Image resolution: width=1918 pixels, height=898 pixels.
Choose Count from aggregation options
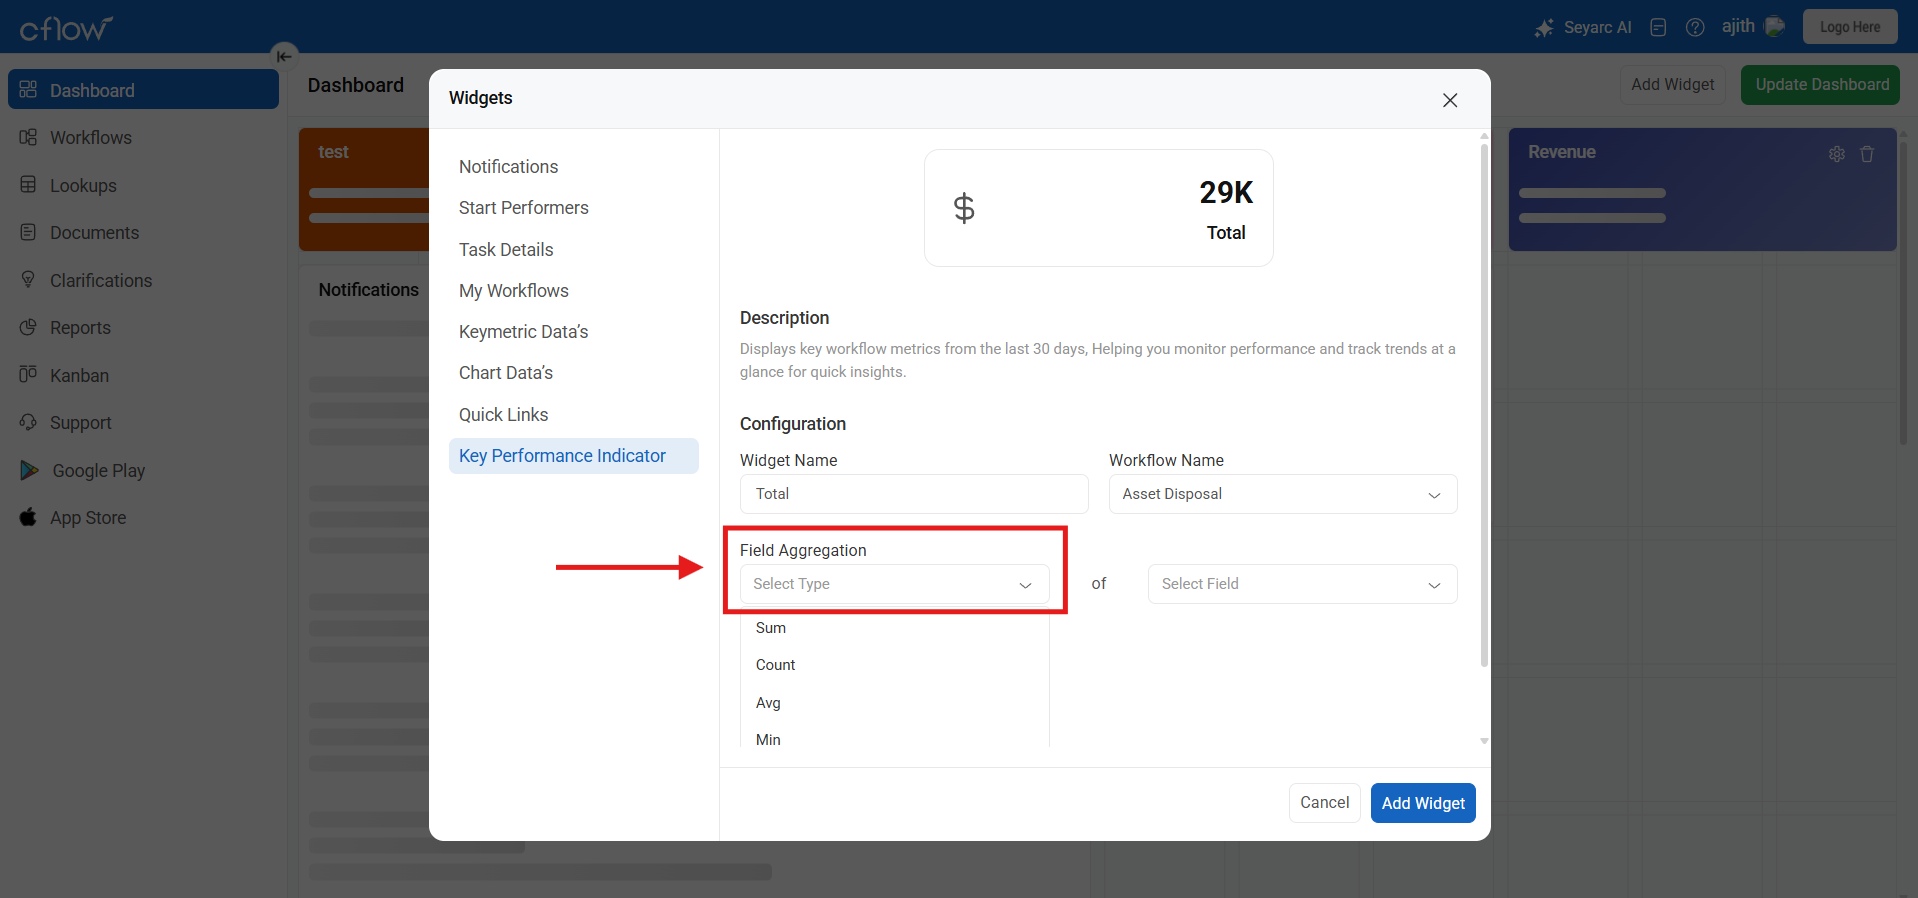(x=775, y=665)
